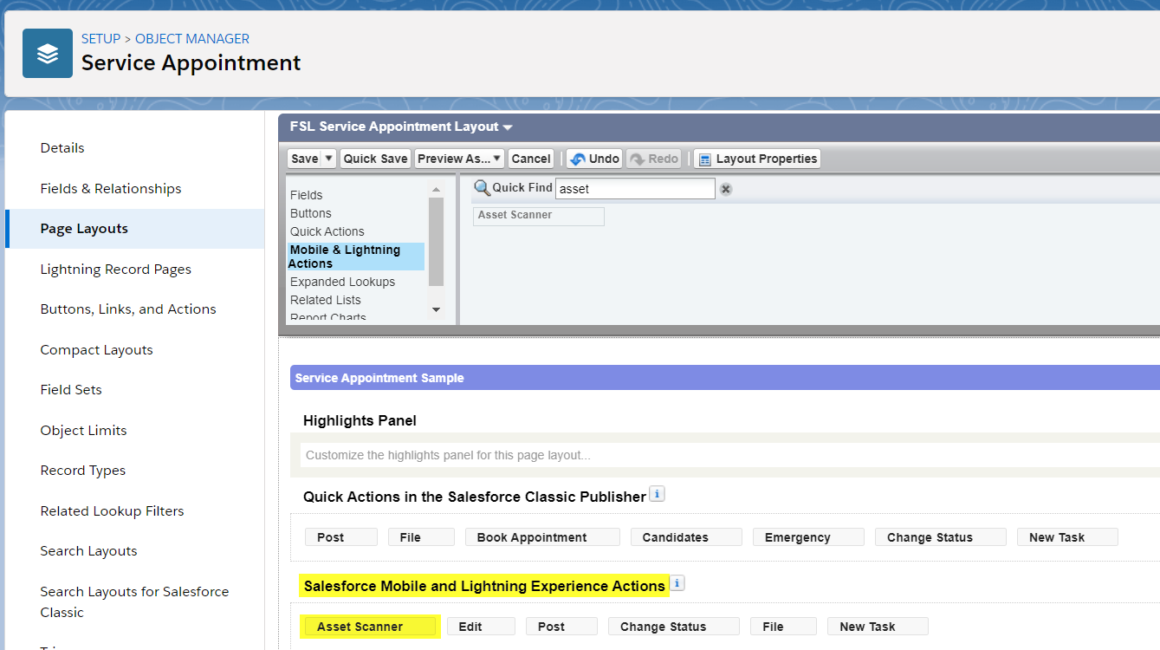Click the Service Appointment object stack icon

coord(47,51)
